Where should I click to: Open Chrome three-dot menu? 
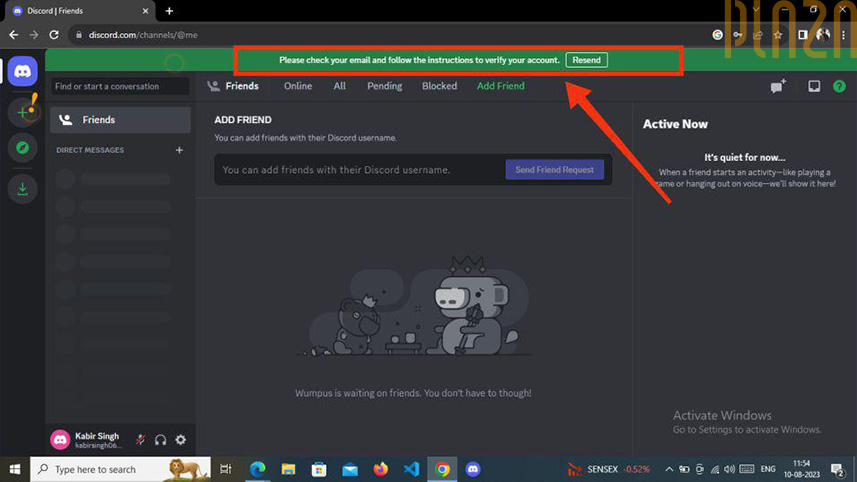point(843,35)
